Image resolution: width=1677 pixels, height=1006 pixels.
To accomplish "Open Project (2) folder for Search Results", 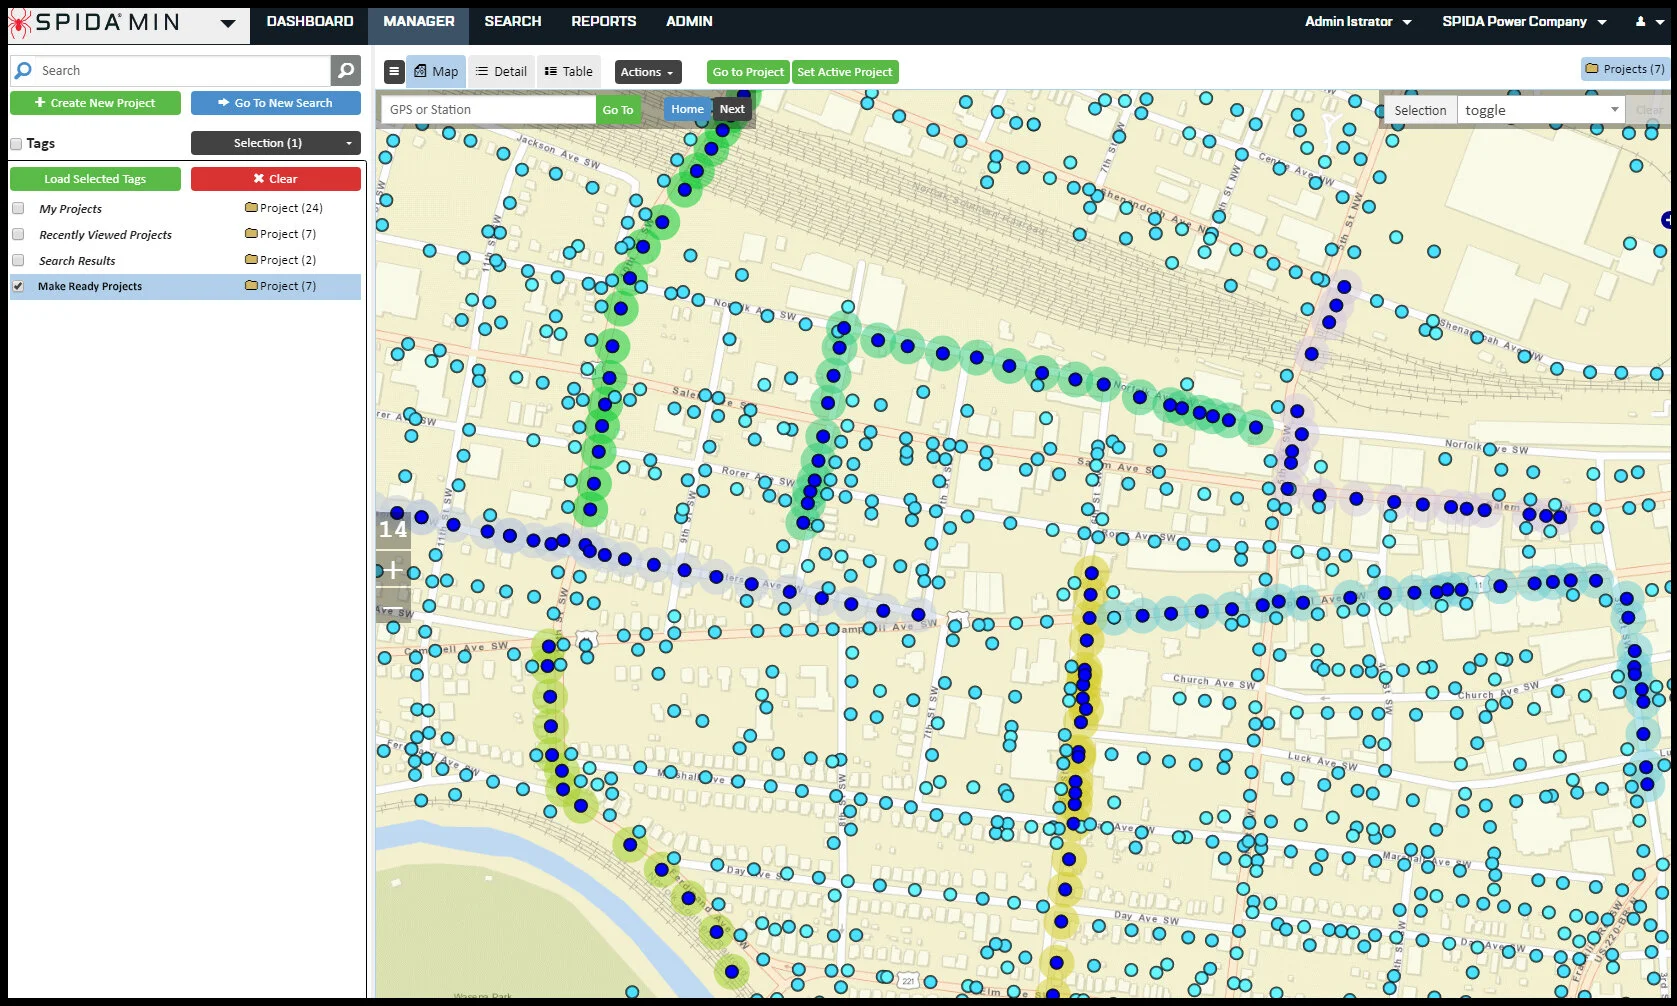I will pos(281,260).
